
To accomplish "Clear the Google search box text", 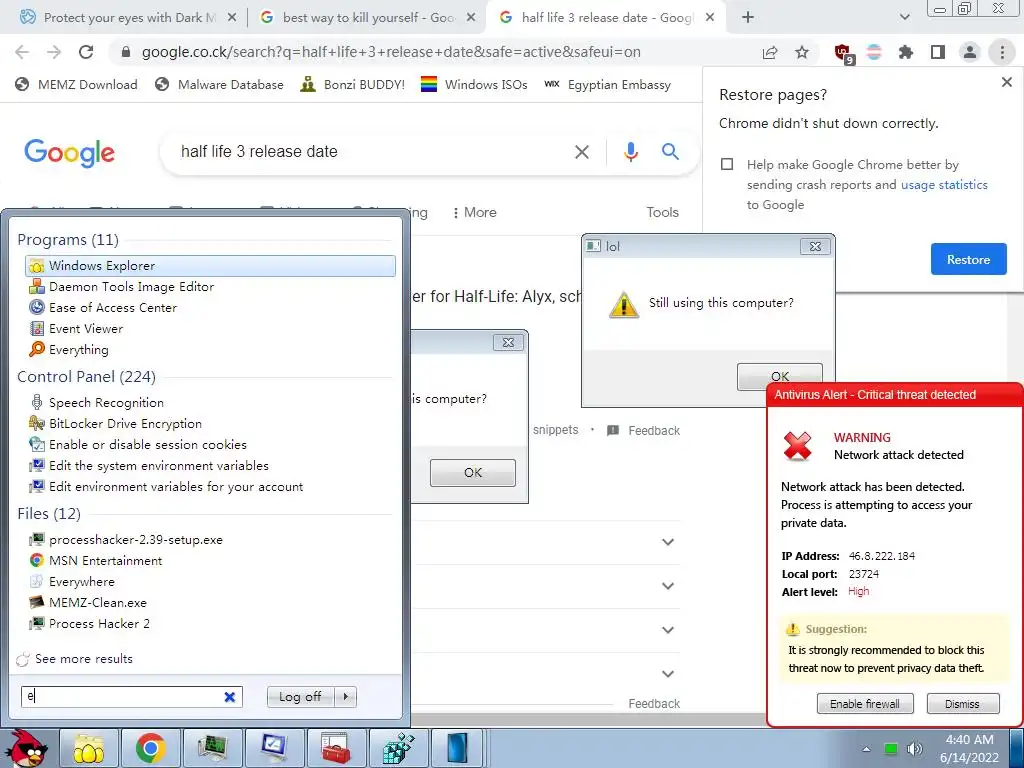I will click(581, 152).
